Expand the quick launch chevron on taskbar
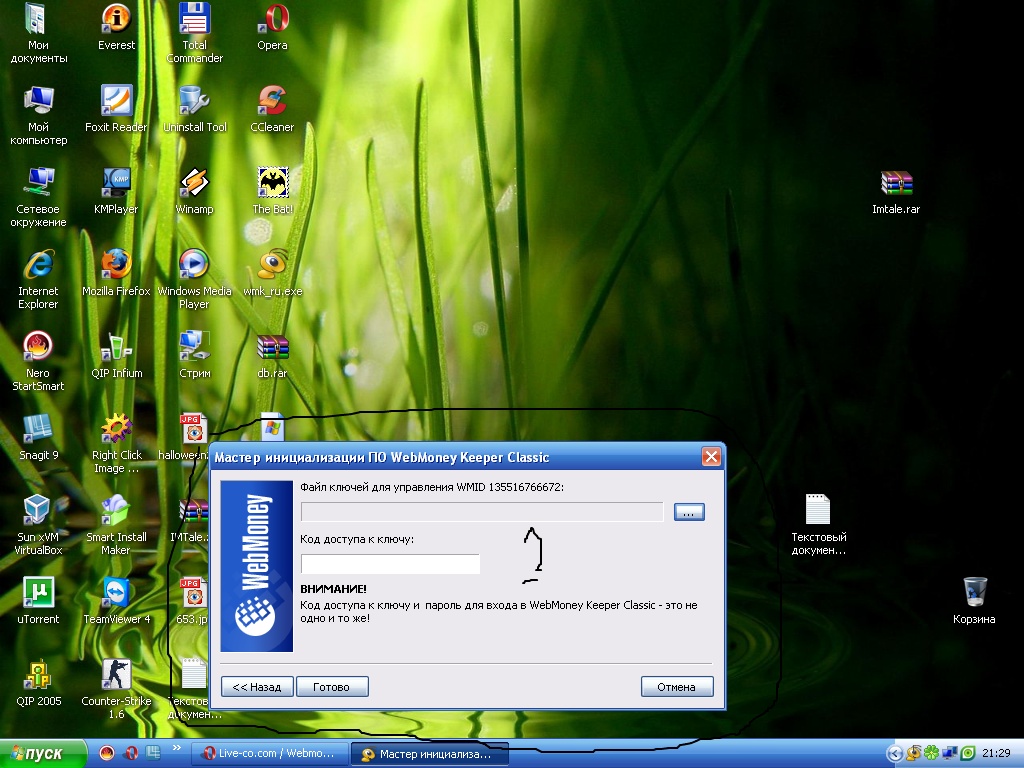Screen dimensions: 1024x768 (x=178, y=749)
